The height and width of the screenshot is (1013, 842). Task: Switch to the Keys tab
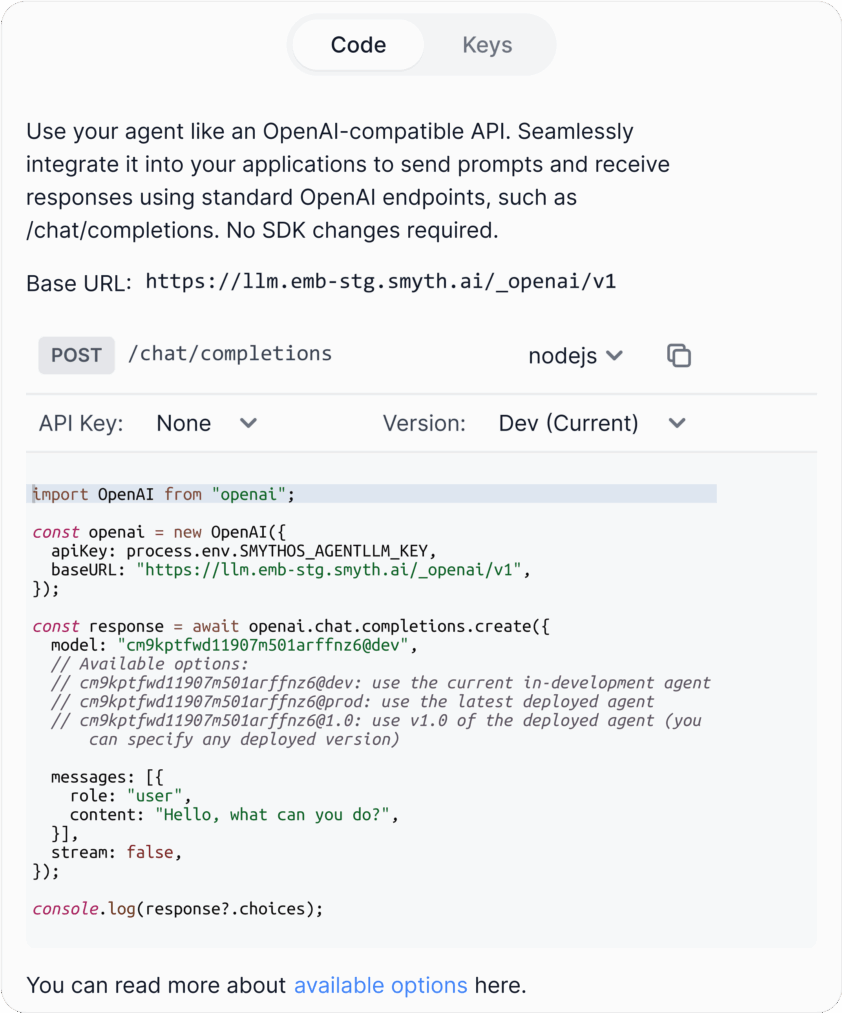487,44
